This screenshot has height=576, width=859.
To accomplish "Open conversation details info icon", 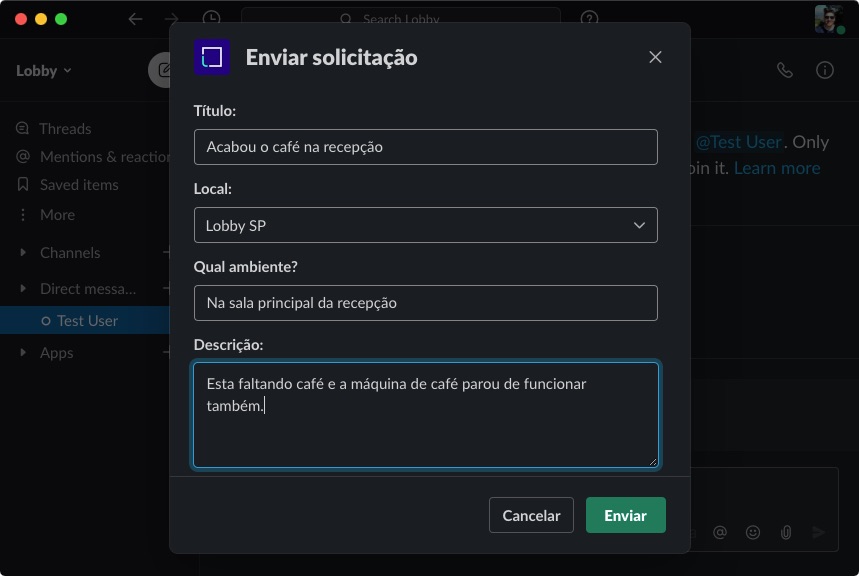I will point(824,70).
